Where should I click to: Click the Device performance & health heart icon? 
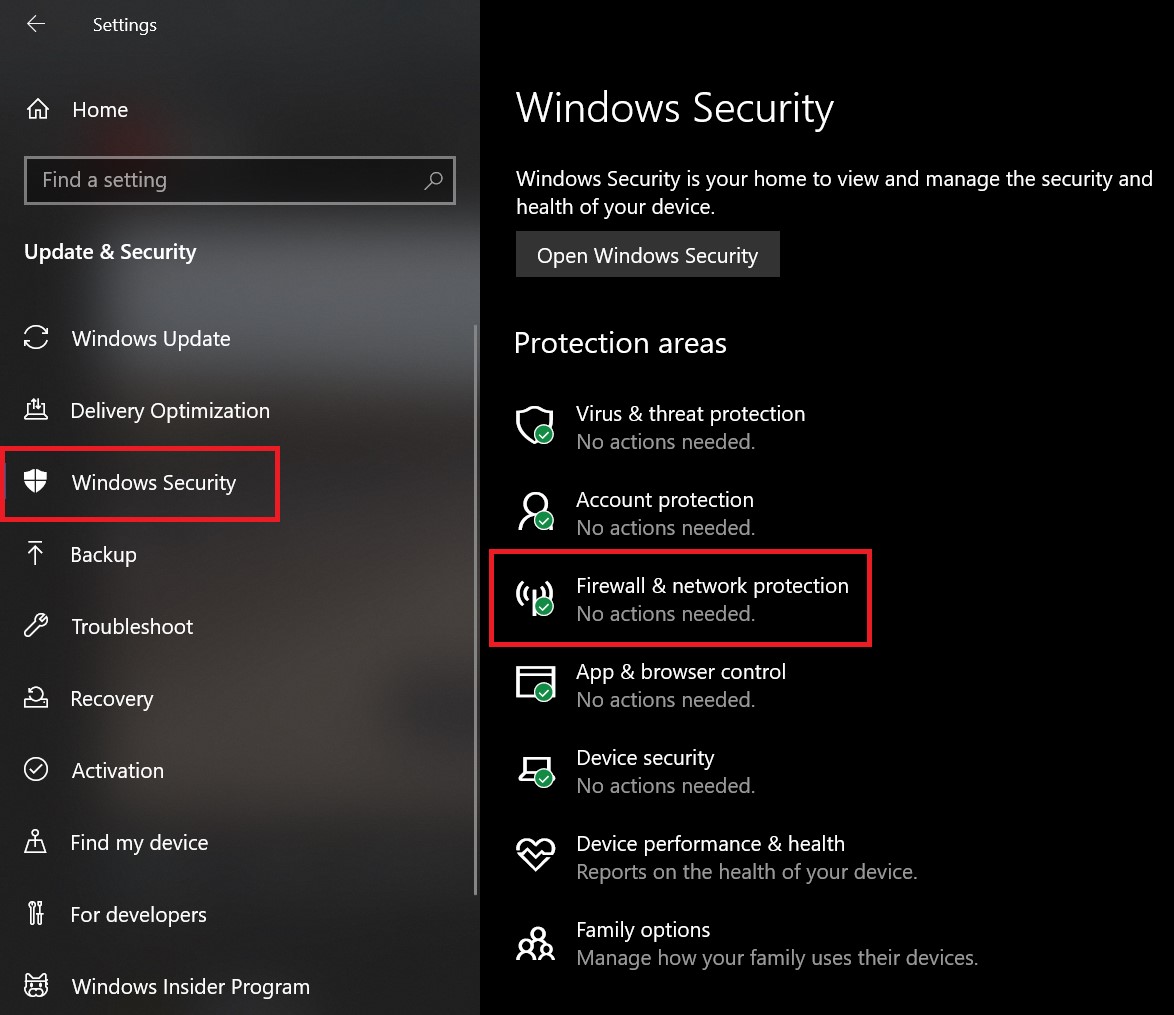(x=535, y=854)
